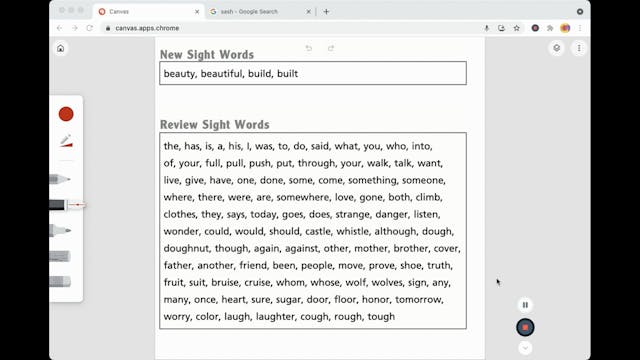Select the eraser tool
The height and width of the screenshot is (360, 640).
[x=60, y=282]
